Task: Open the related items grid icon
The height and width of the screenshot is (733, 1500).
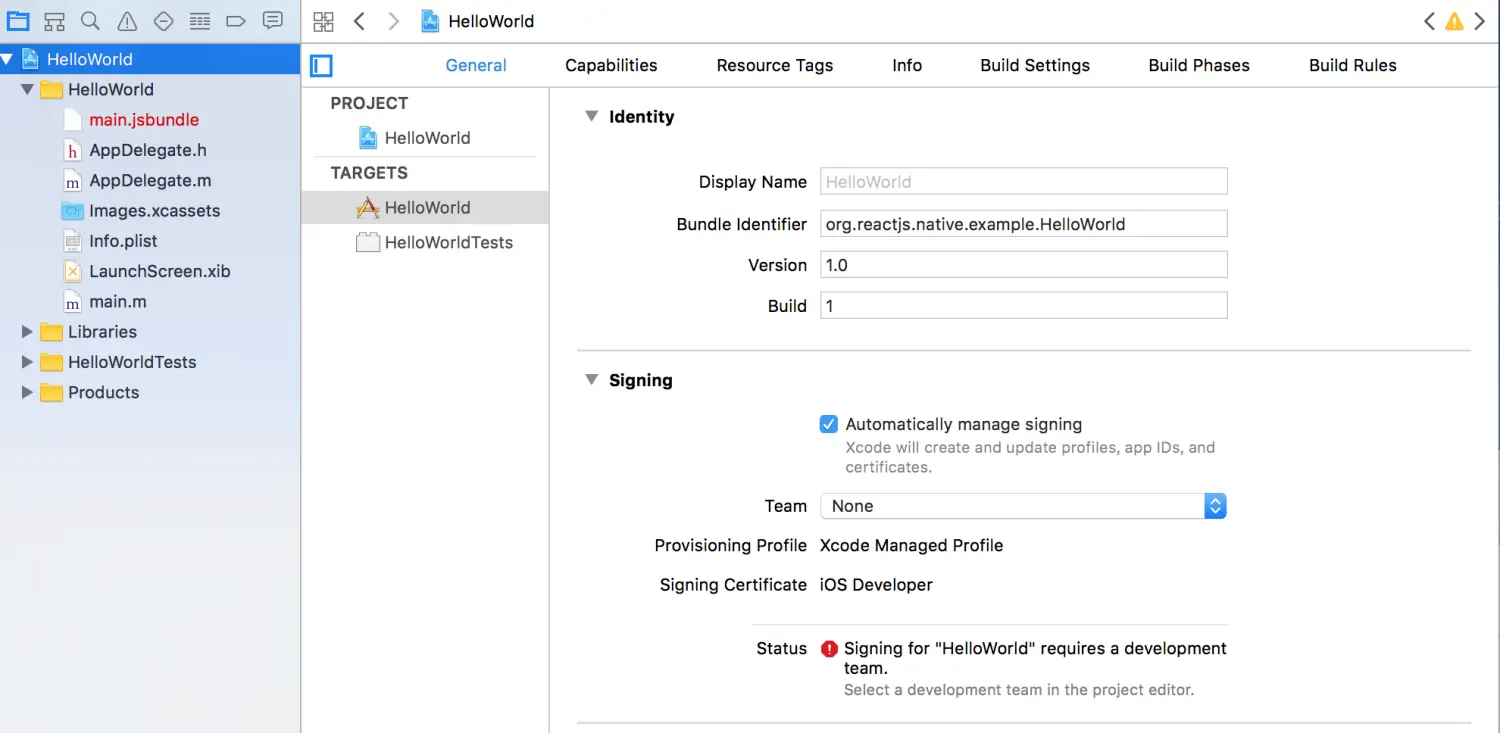Action: coord(323,21)
